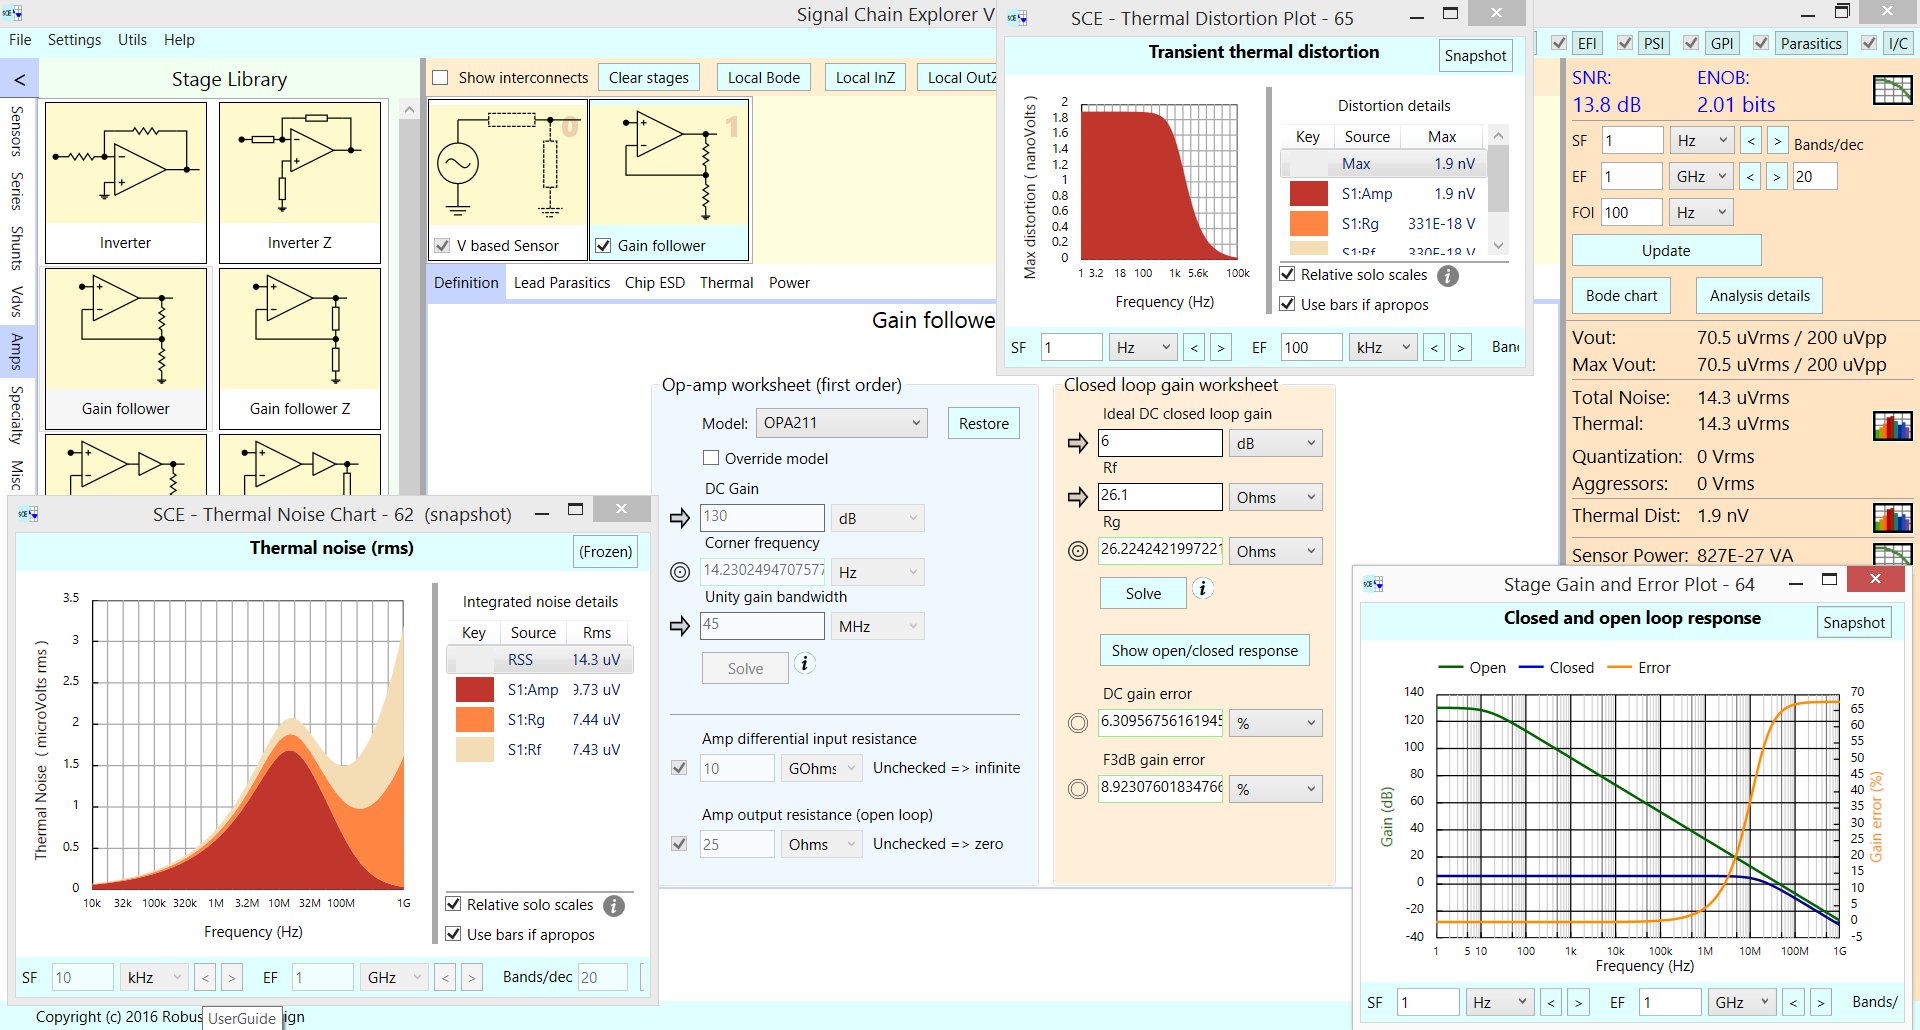Open Analysis details
The image size is (1920, 1030).
pyautogui.click(x=1760, y=296)
